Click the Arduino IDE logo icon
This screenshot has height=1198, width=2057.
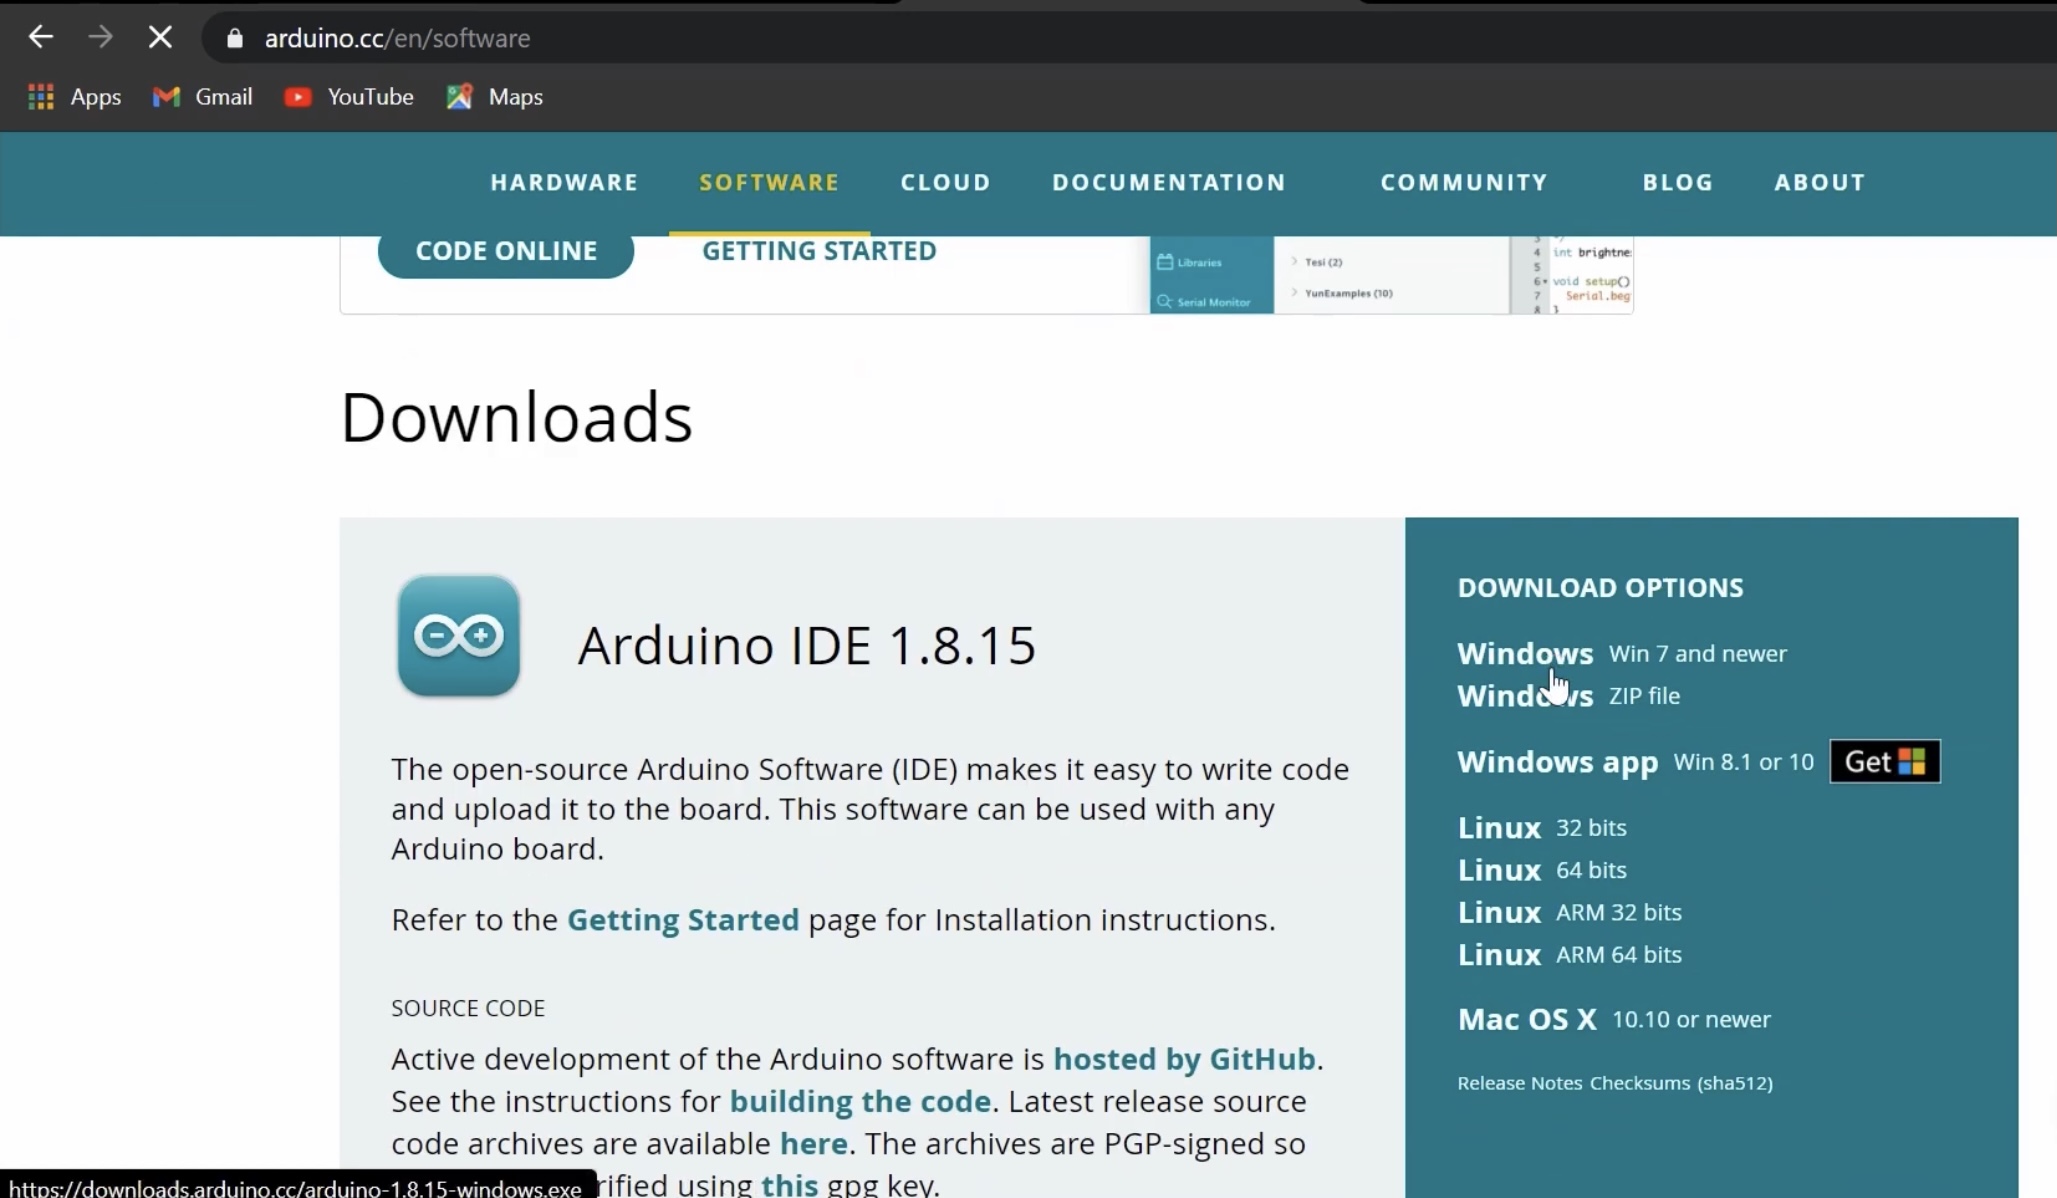[x=458, y=636]
